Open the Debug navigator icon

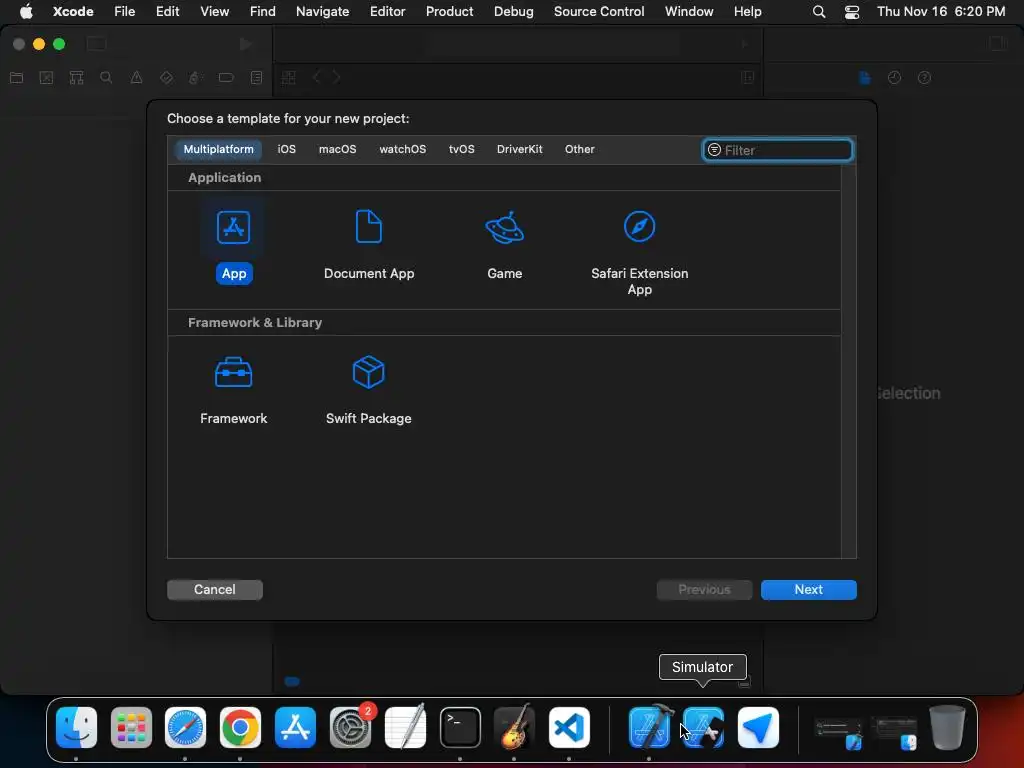tap(194, 78)
